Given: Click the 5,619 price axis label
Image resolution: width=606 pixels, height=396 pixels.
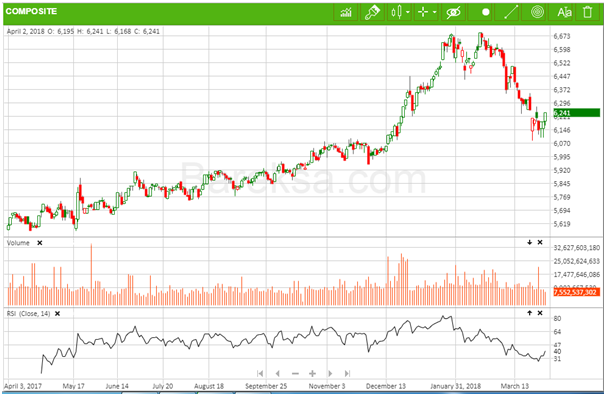Looking at the screenshot, I should click(562, 224).
